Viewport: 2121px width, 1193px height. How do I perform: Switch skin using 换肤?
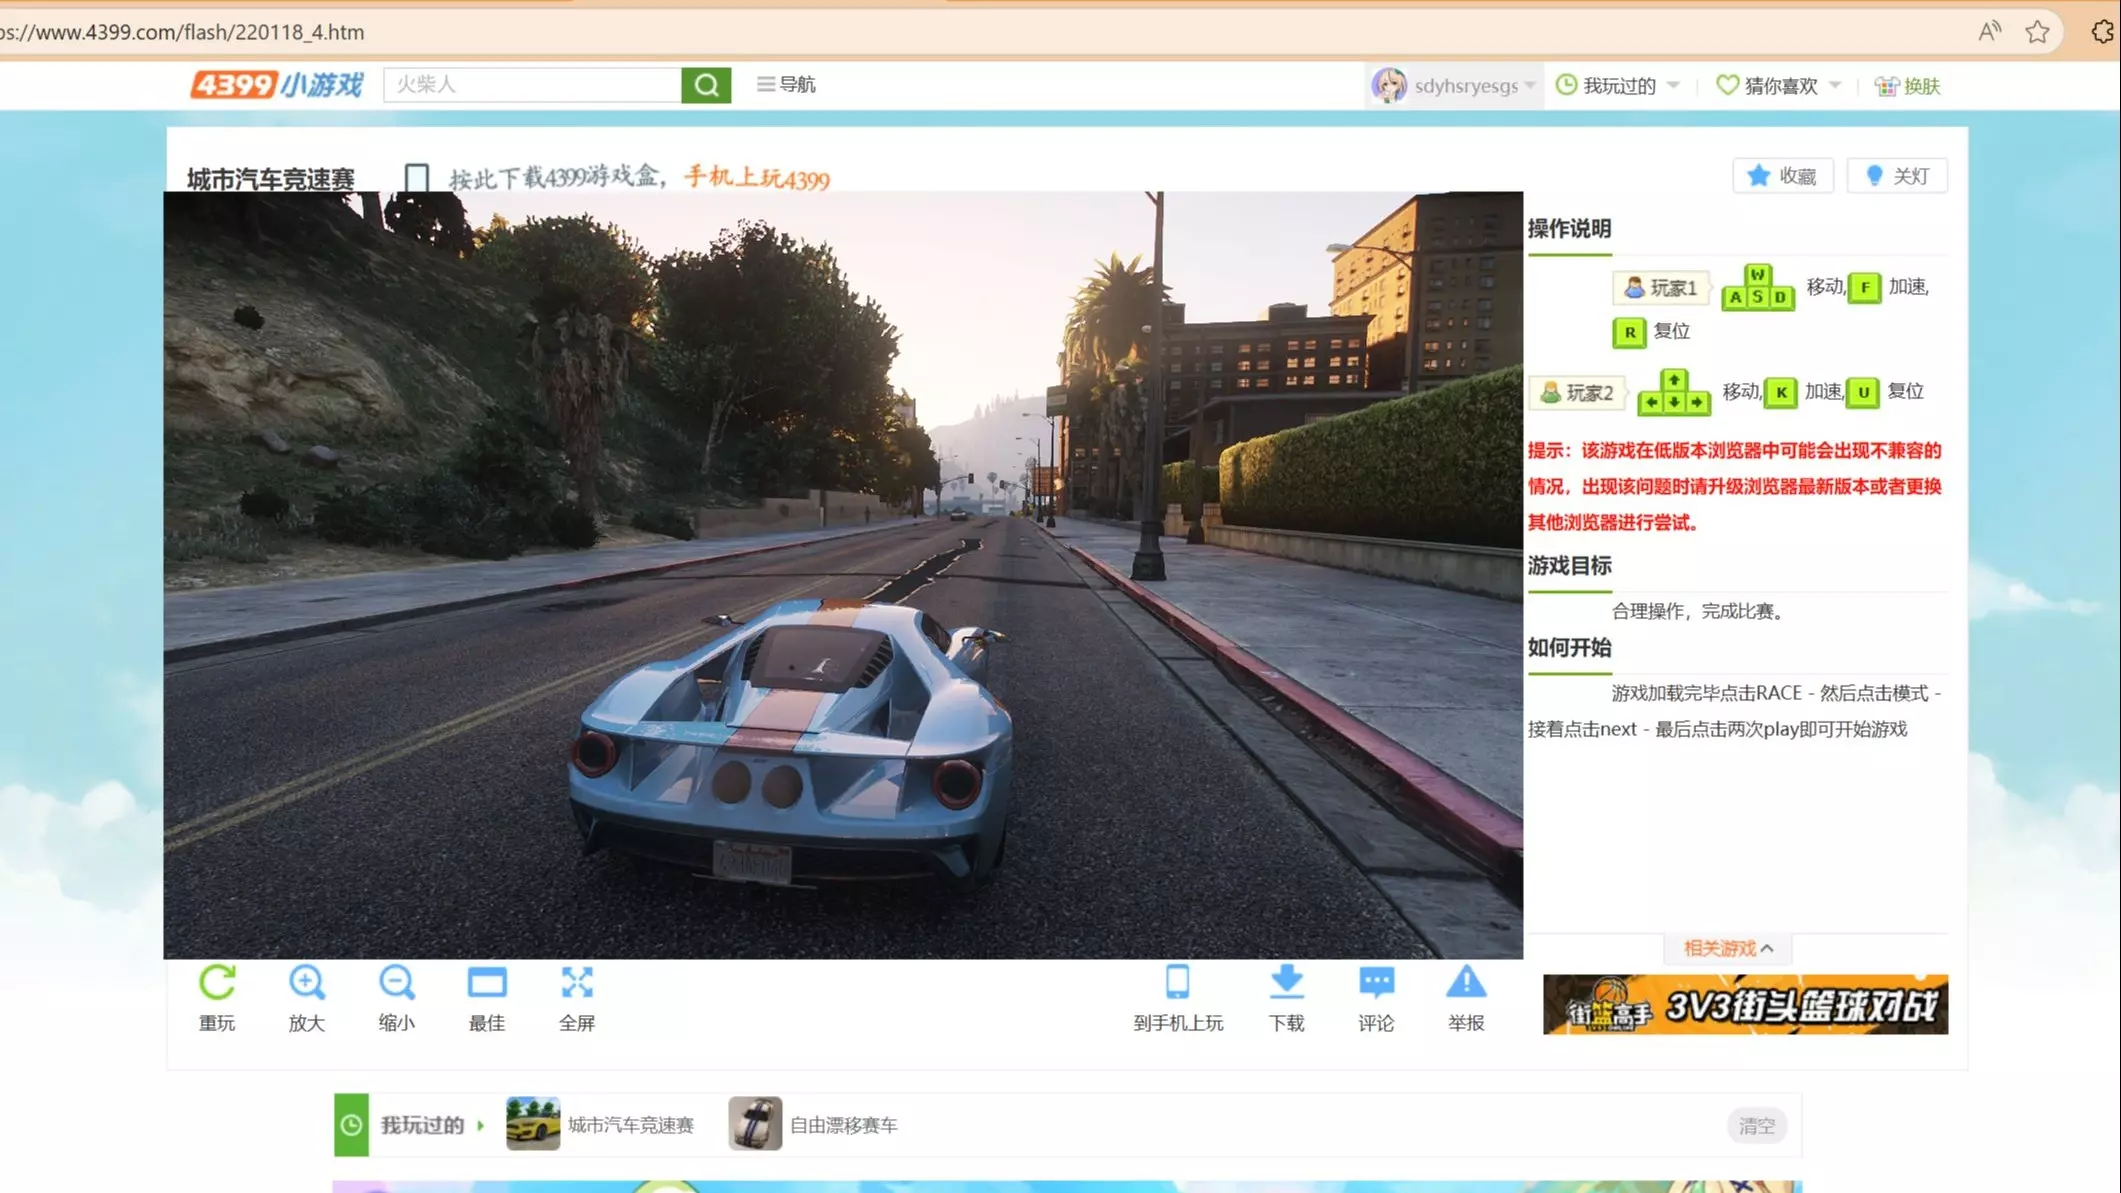1907,86
